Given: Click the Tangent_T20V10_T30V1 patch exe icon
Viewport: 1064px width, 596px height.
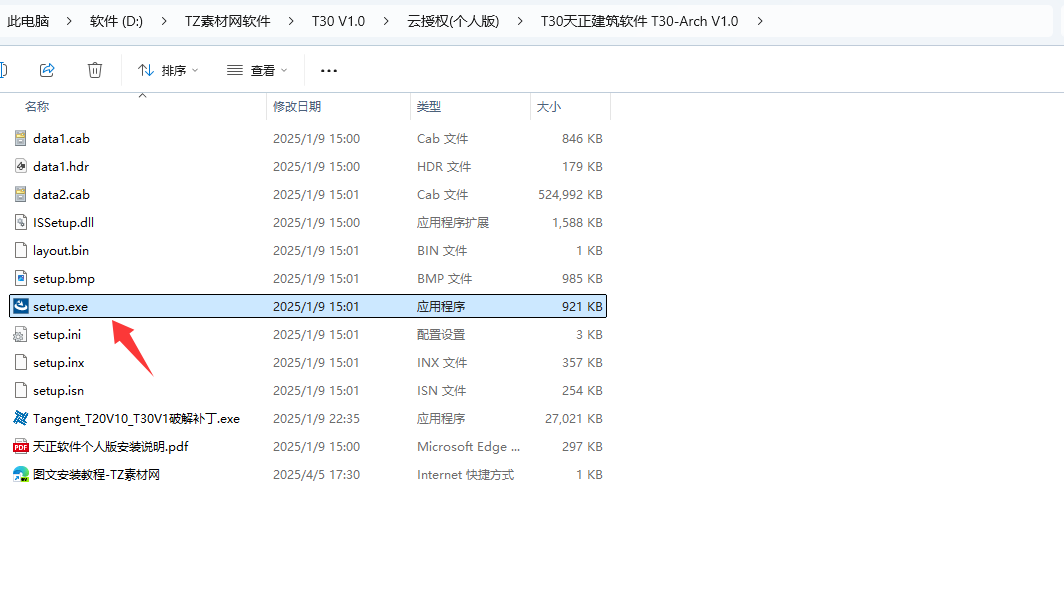Looking at the screenshot, I should tap(21, 418).
